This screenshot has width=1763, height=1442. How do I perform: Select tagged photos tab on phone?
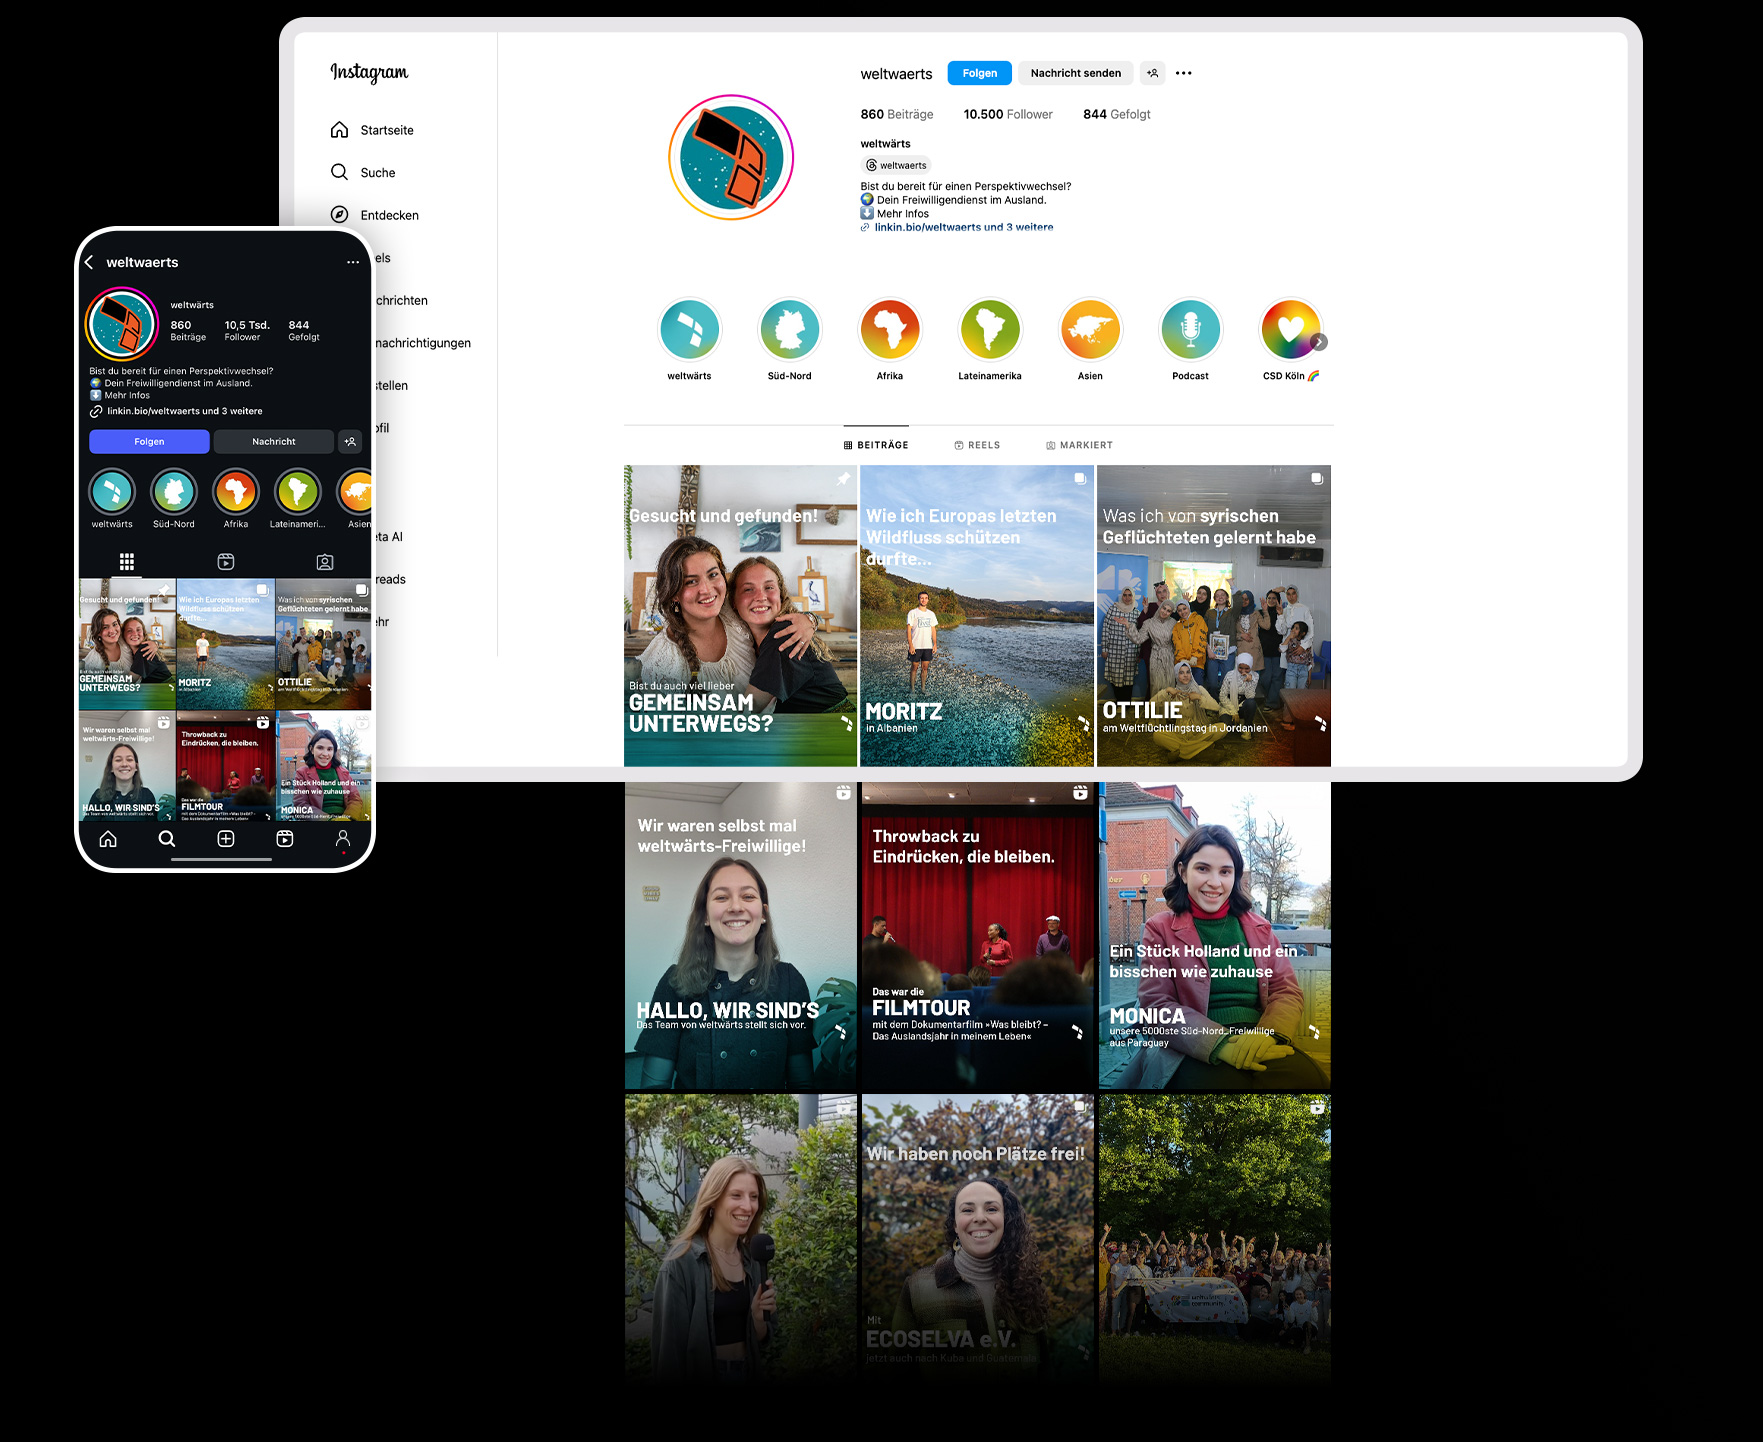(325, 562)
